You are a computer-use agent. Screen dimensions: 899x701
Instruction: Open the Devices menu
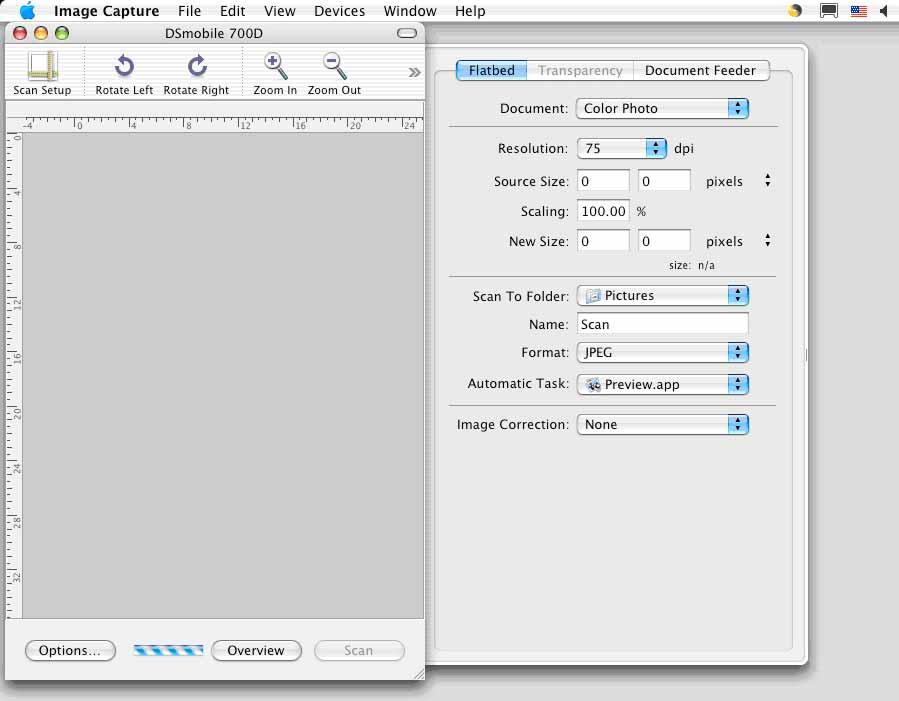[339, 11]
